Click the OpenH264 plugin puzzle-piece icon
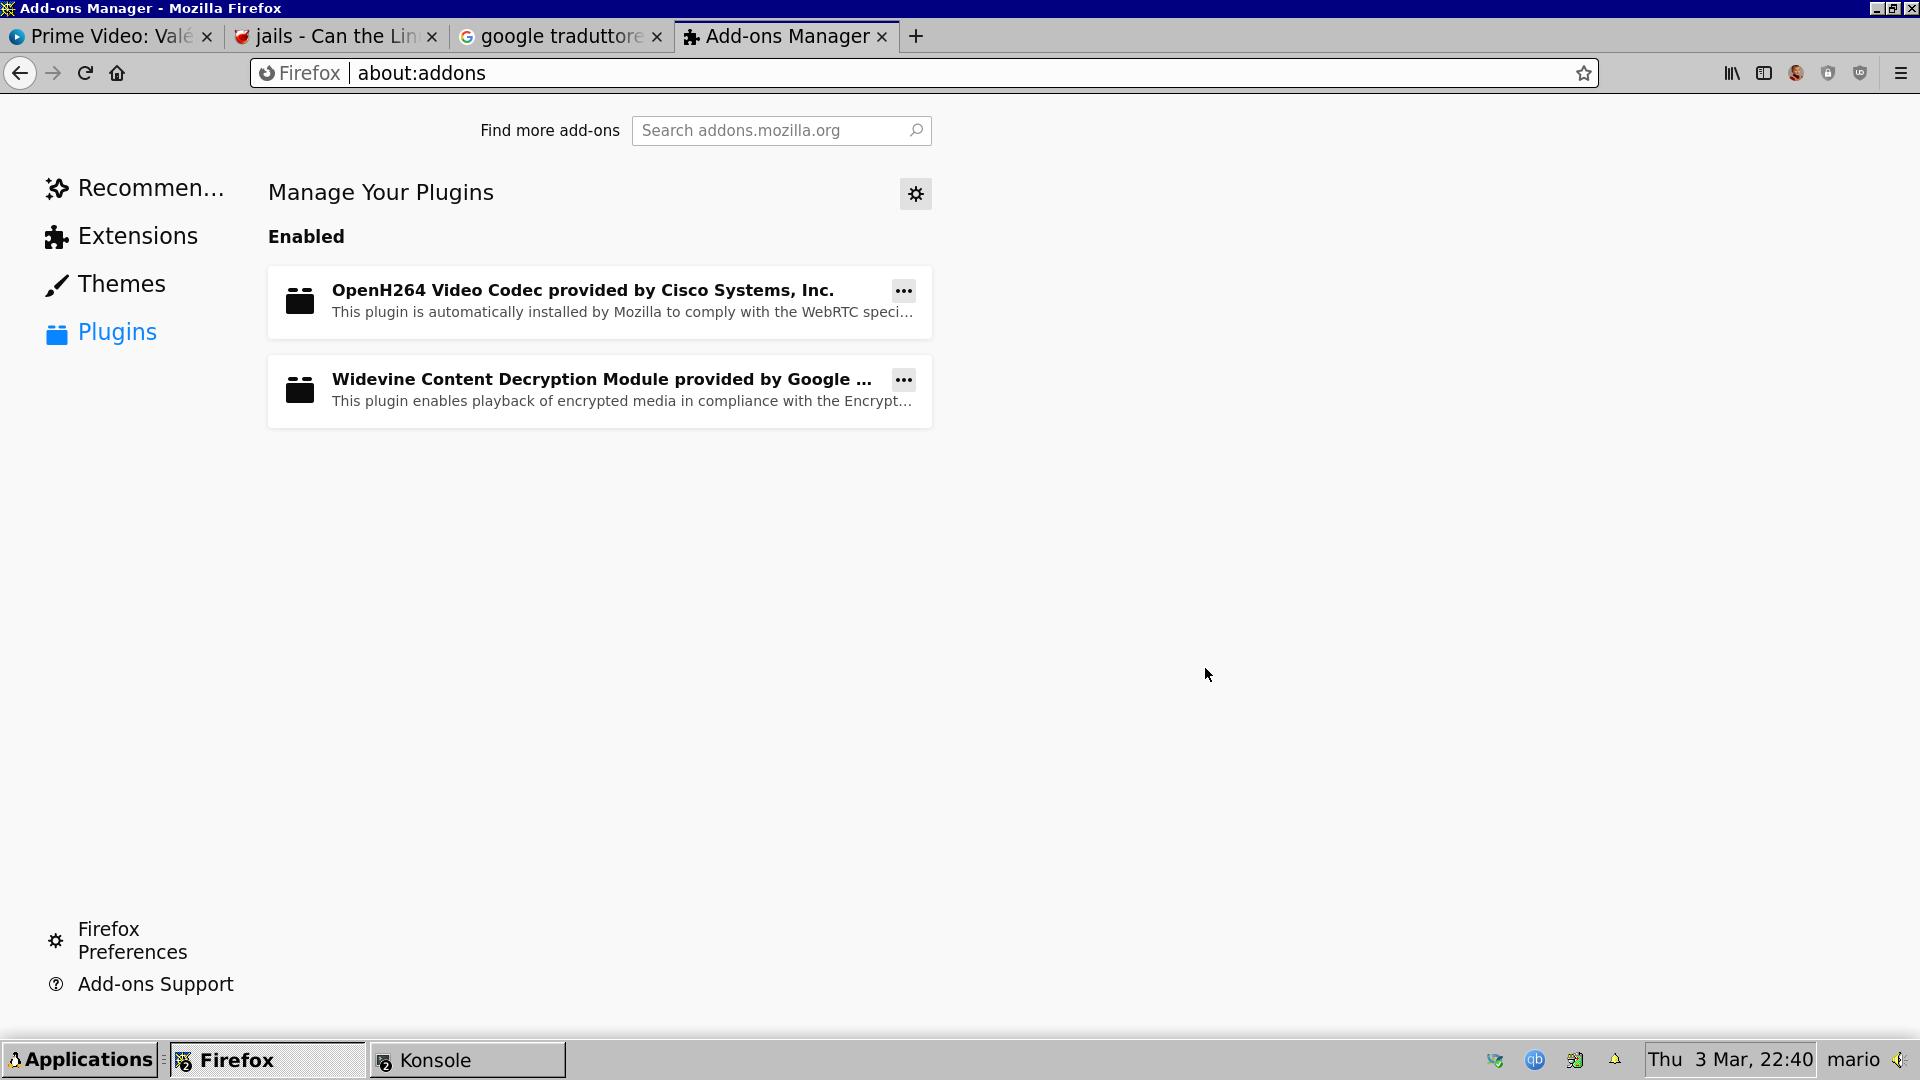1920x1080 pixels. (x=299, y=300)
